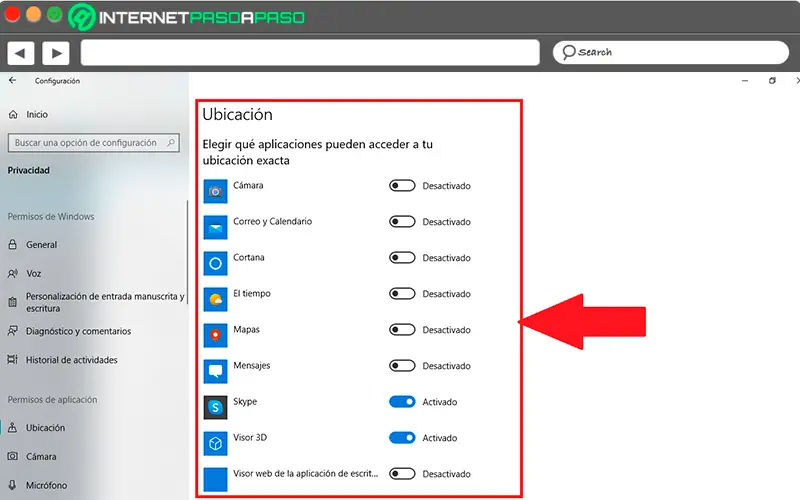Click the Skype app icon
Image resolution: width=800 pixels, height=500 pixels.
pyautogui.click(x=215, y=407)
